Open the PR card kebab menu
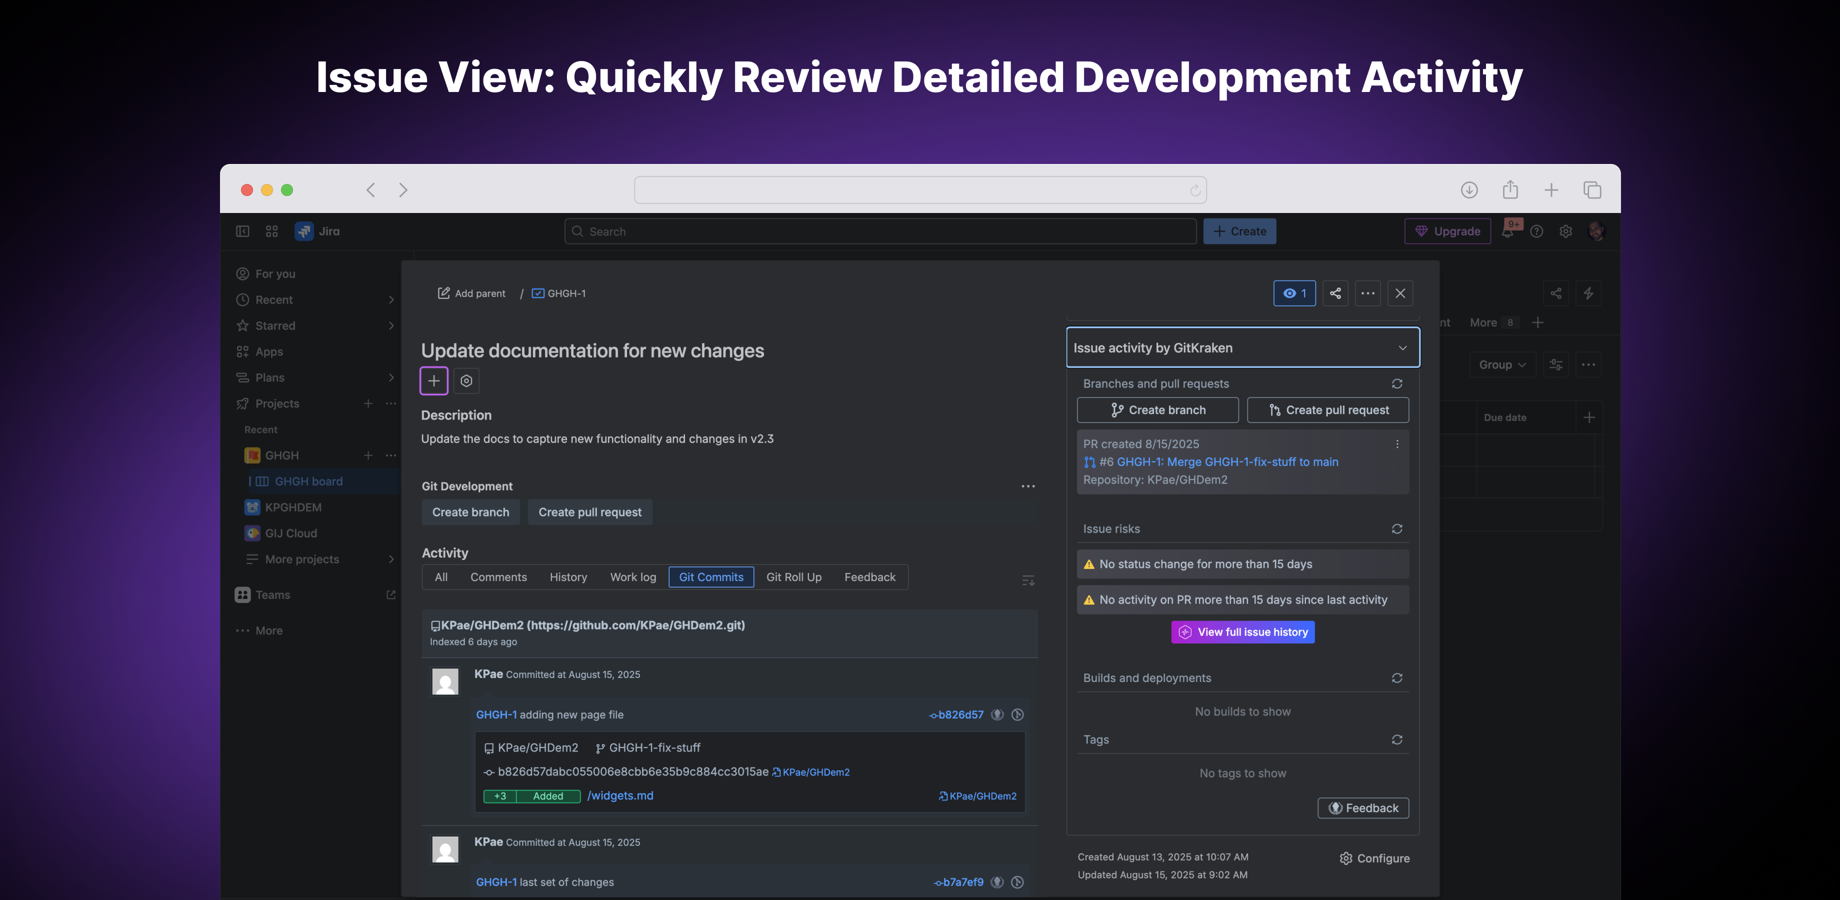The height and width of the screenshot is (900, 1840). click(1398, 444)
